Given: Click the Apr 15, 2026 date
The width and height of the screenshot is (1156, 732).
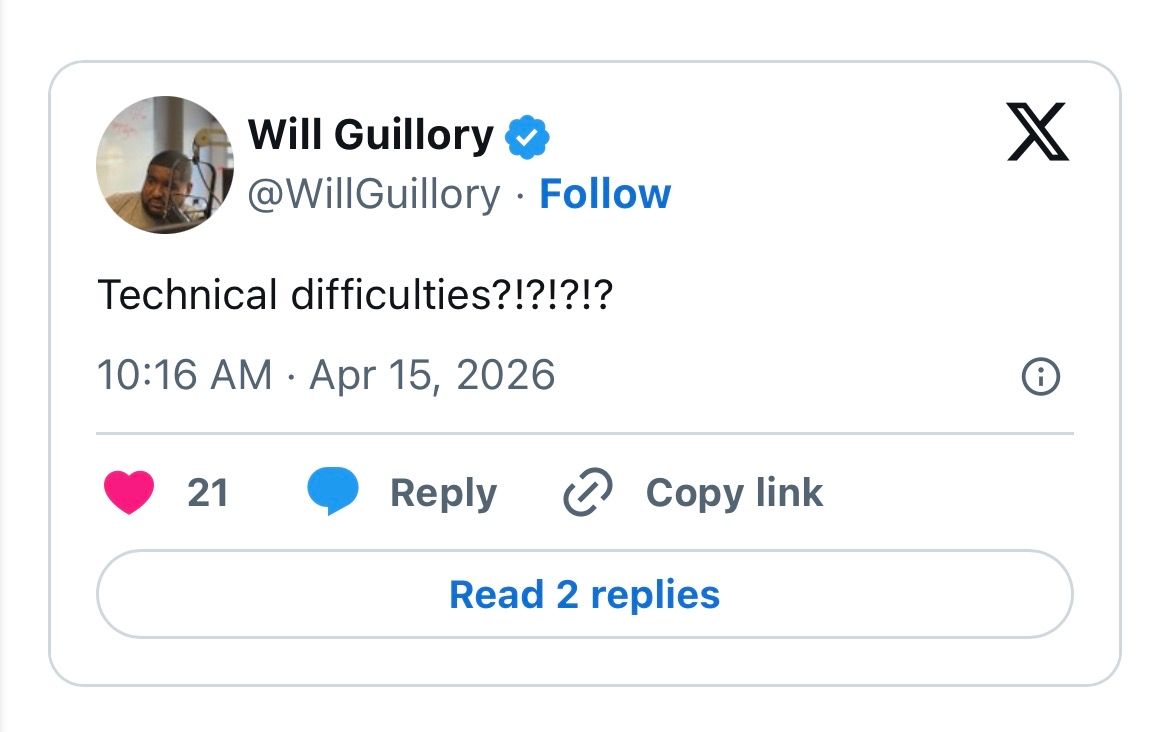Looking at the screenshot, I should (x=432, y=376).
